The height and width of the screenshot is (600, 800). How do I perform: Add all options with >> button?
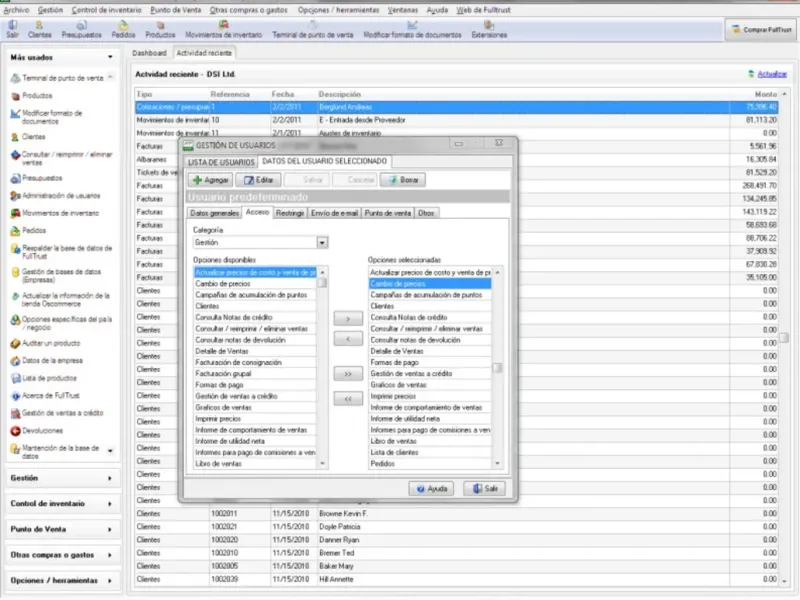click(348, 374)
